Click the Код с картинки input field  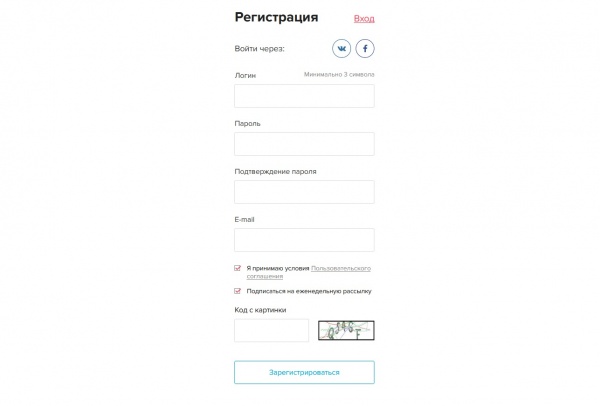pyautogui.click(x=271, y=330)
